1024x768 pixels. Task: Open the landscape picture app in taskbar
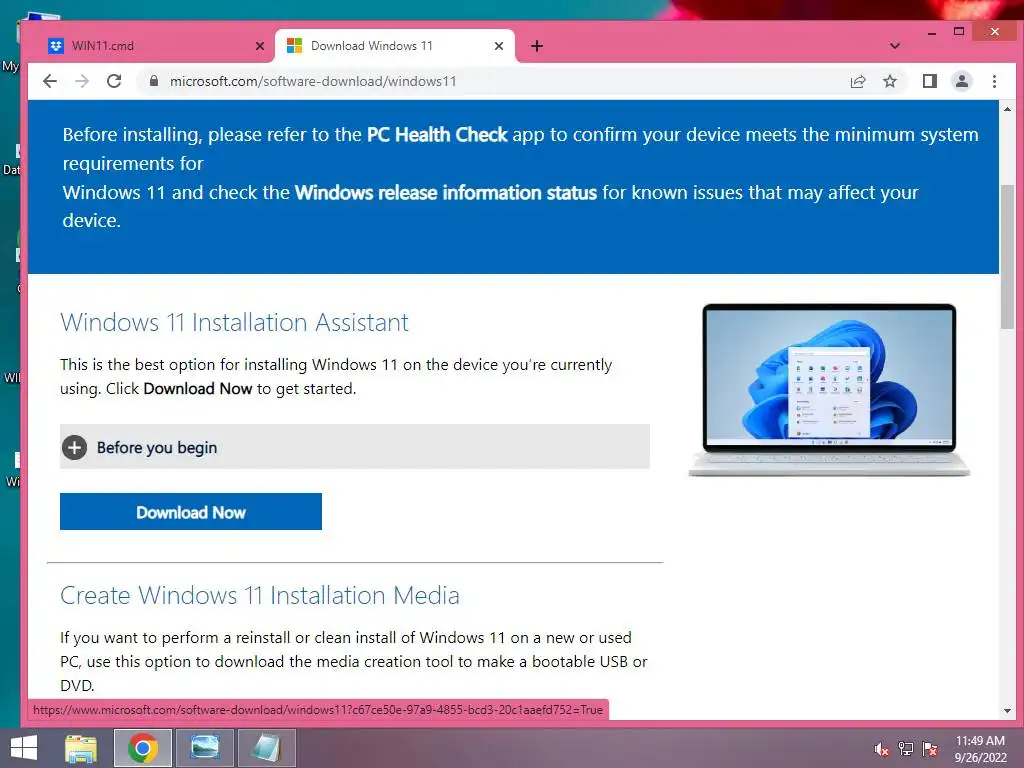[x=204, y=748]
